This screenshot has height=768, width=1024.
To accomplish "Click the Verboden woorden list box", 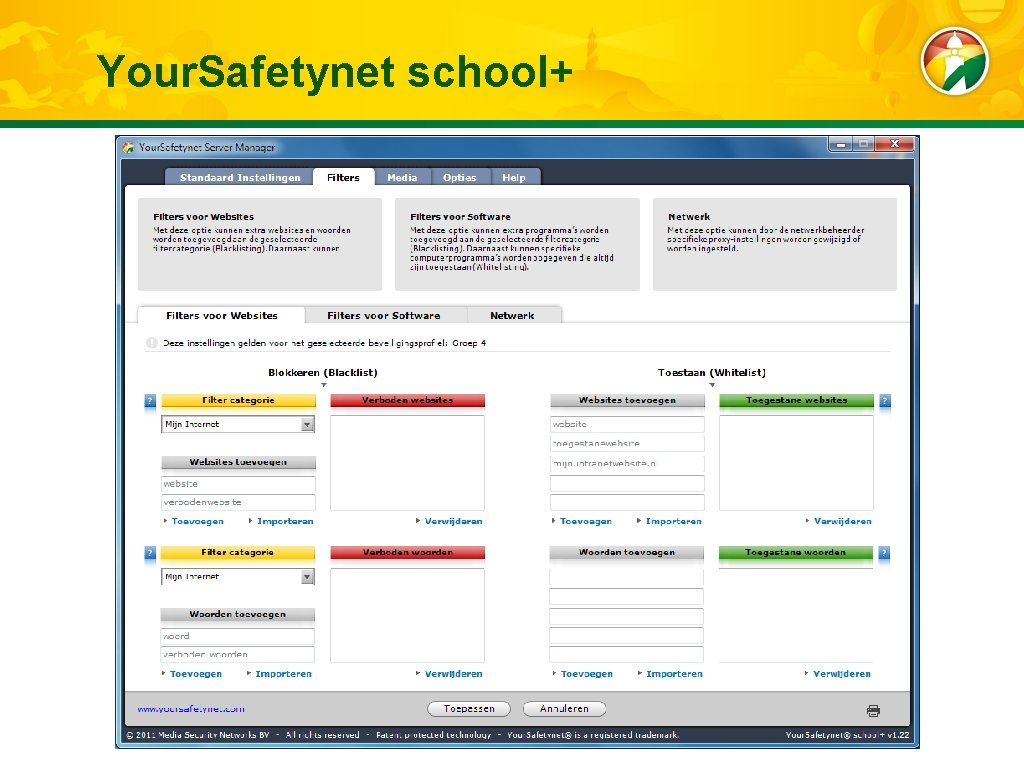I will point(408,615).
